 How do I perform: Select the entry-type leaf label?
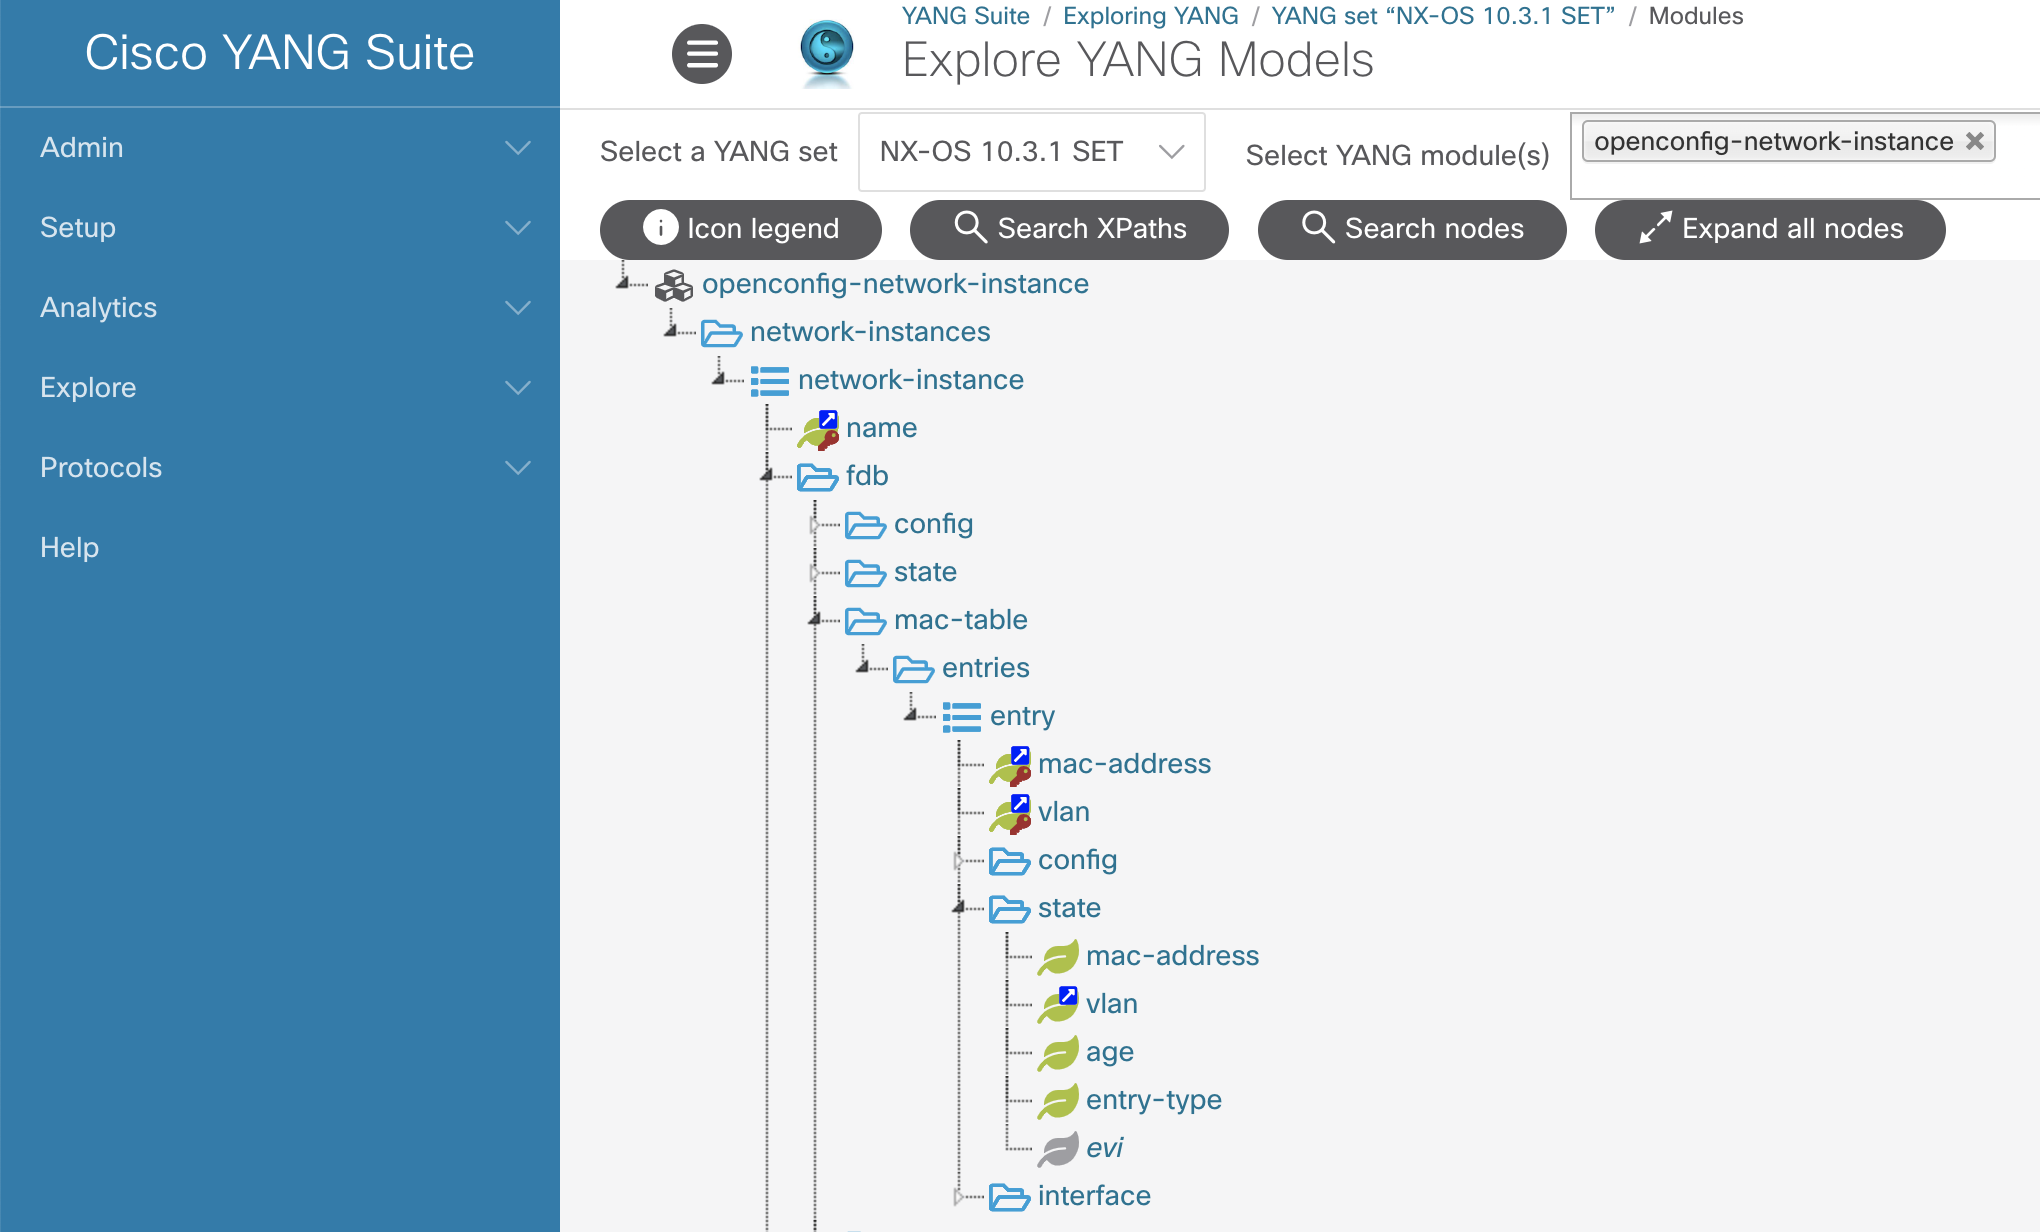tap(1153, 1100)
